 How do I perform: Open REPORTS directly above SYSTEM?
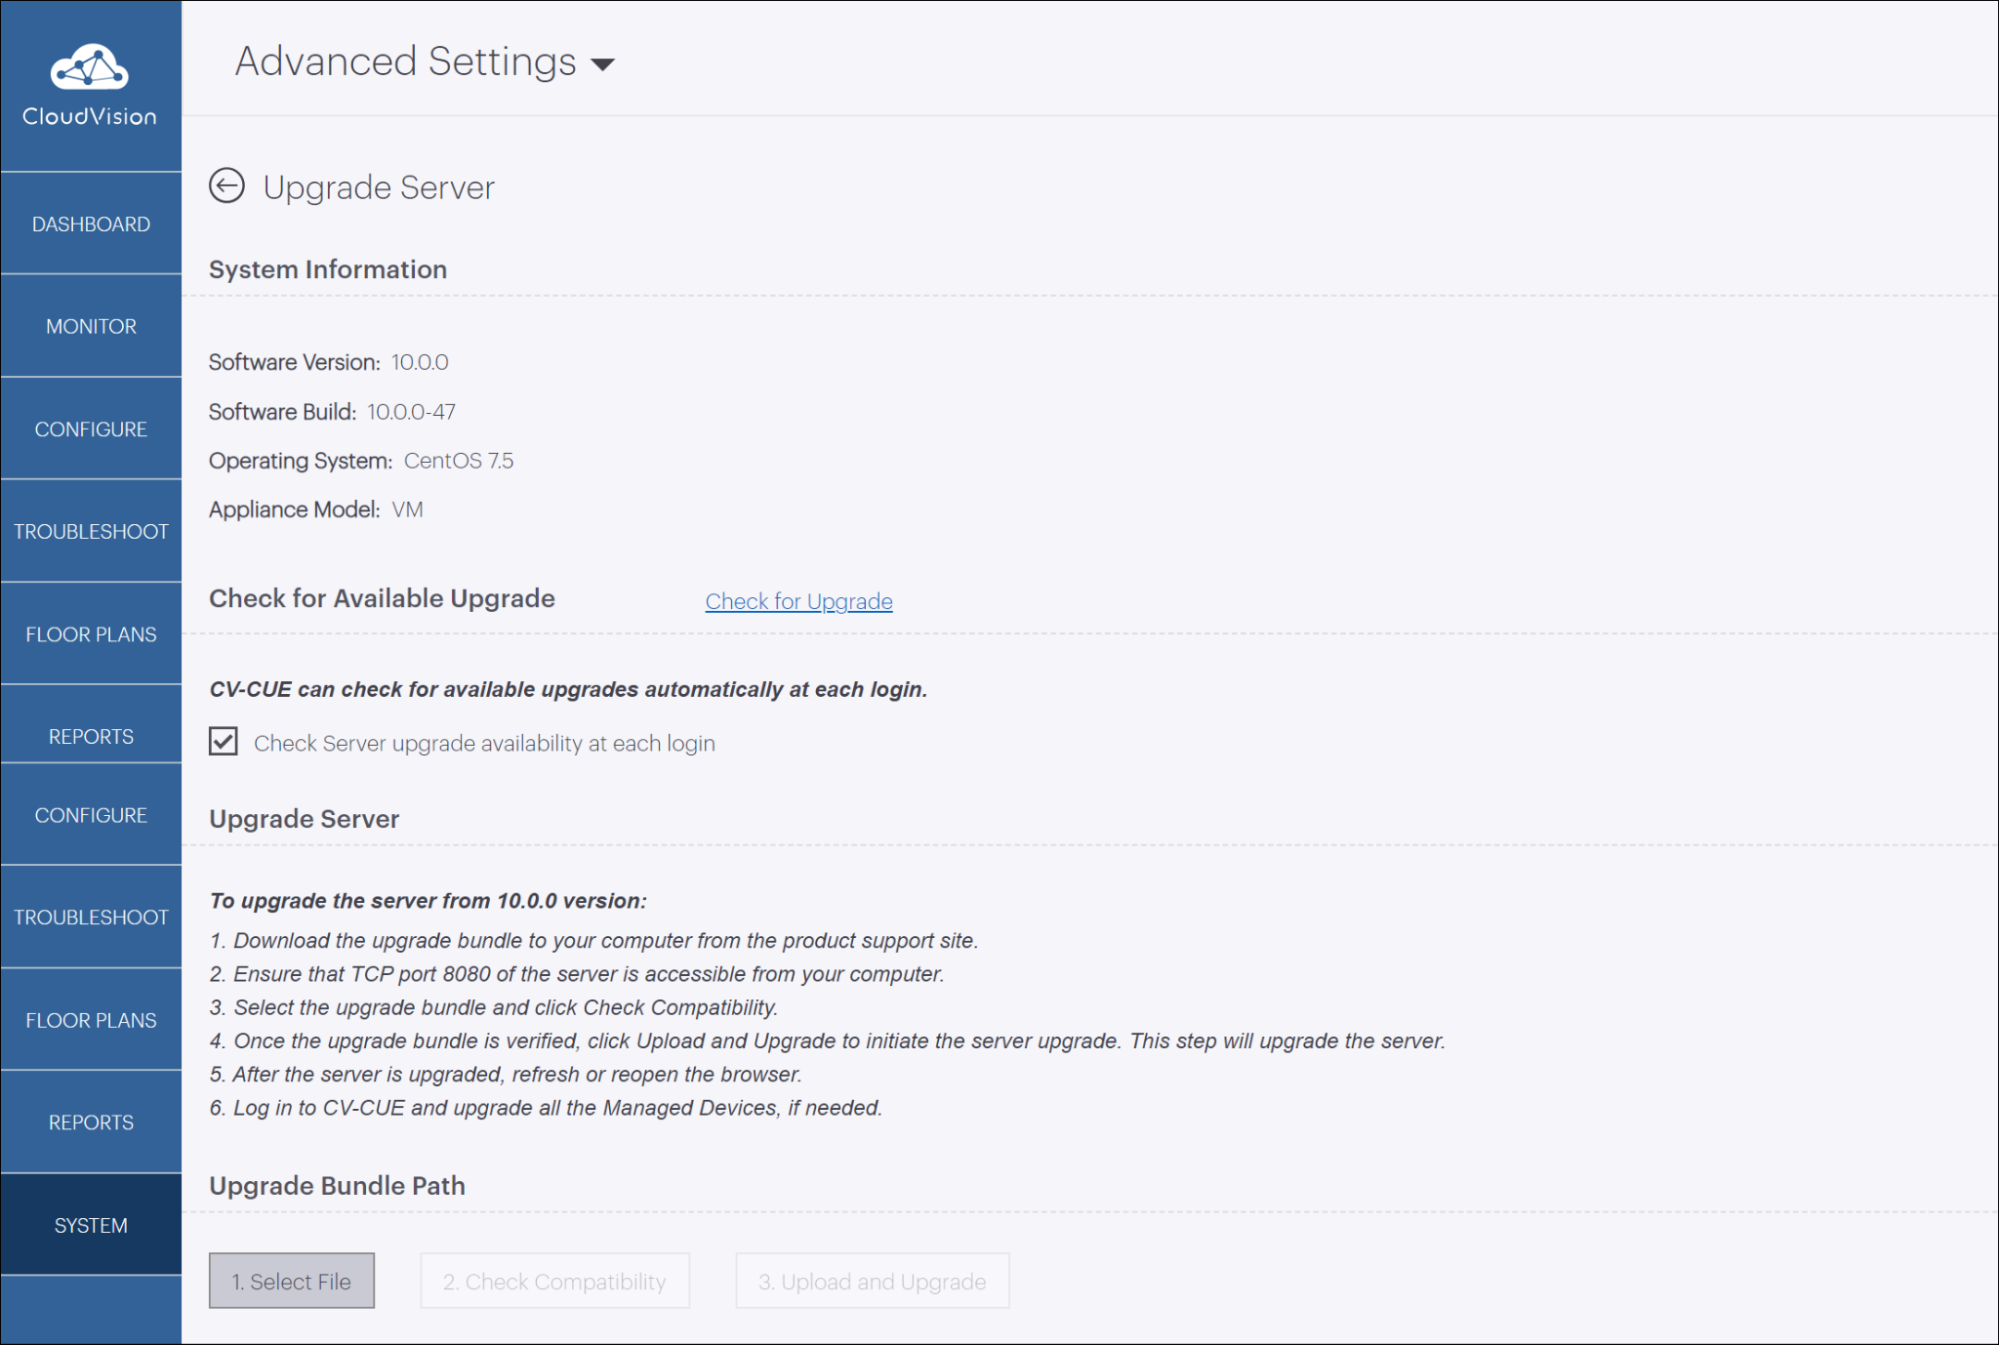[x=91, y=1122]
